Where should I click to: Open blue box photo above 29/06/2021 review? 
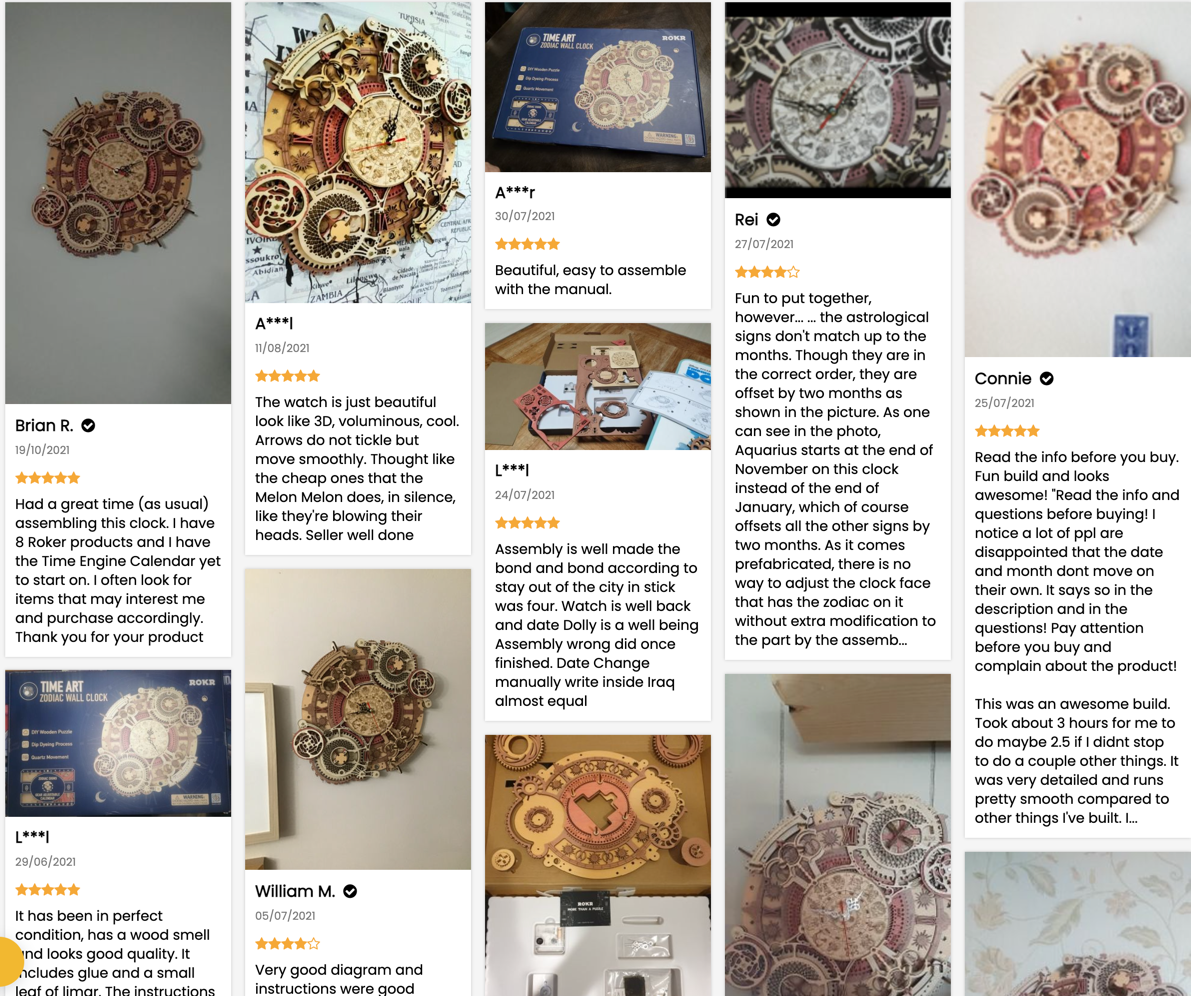[x=118, y=743]
